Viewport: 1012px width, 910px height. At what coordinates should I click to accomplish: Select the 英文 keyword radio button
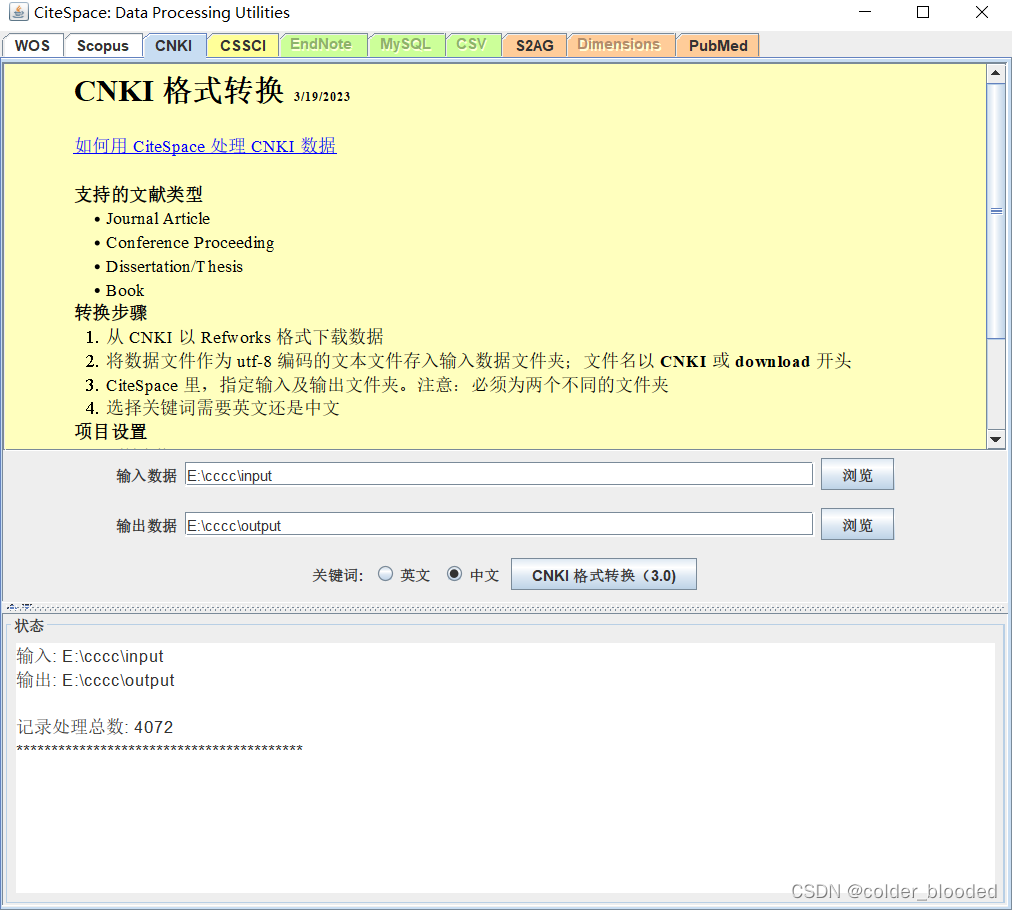(385, 574)
